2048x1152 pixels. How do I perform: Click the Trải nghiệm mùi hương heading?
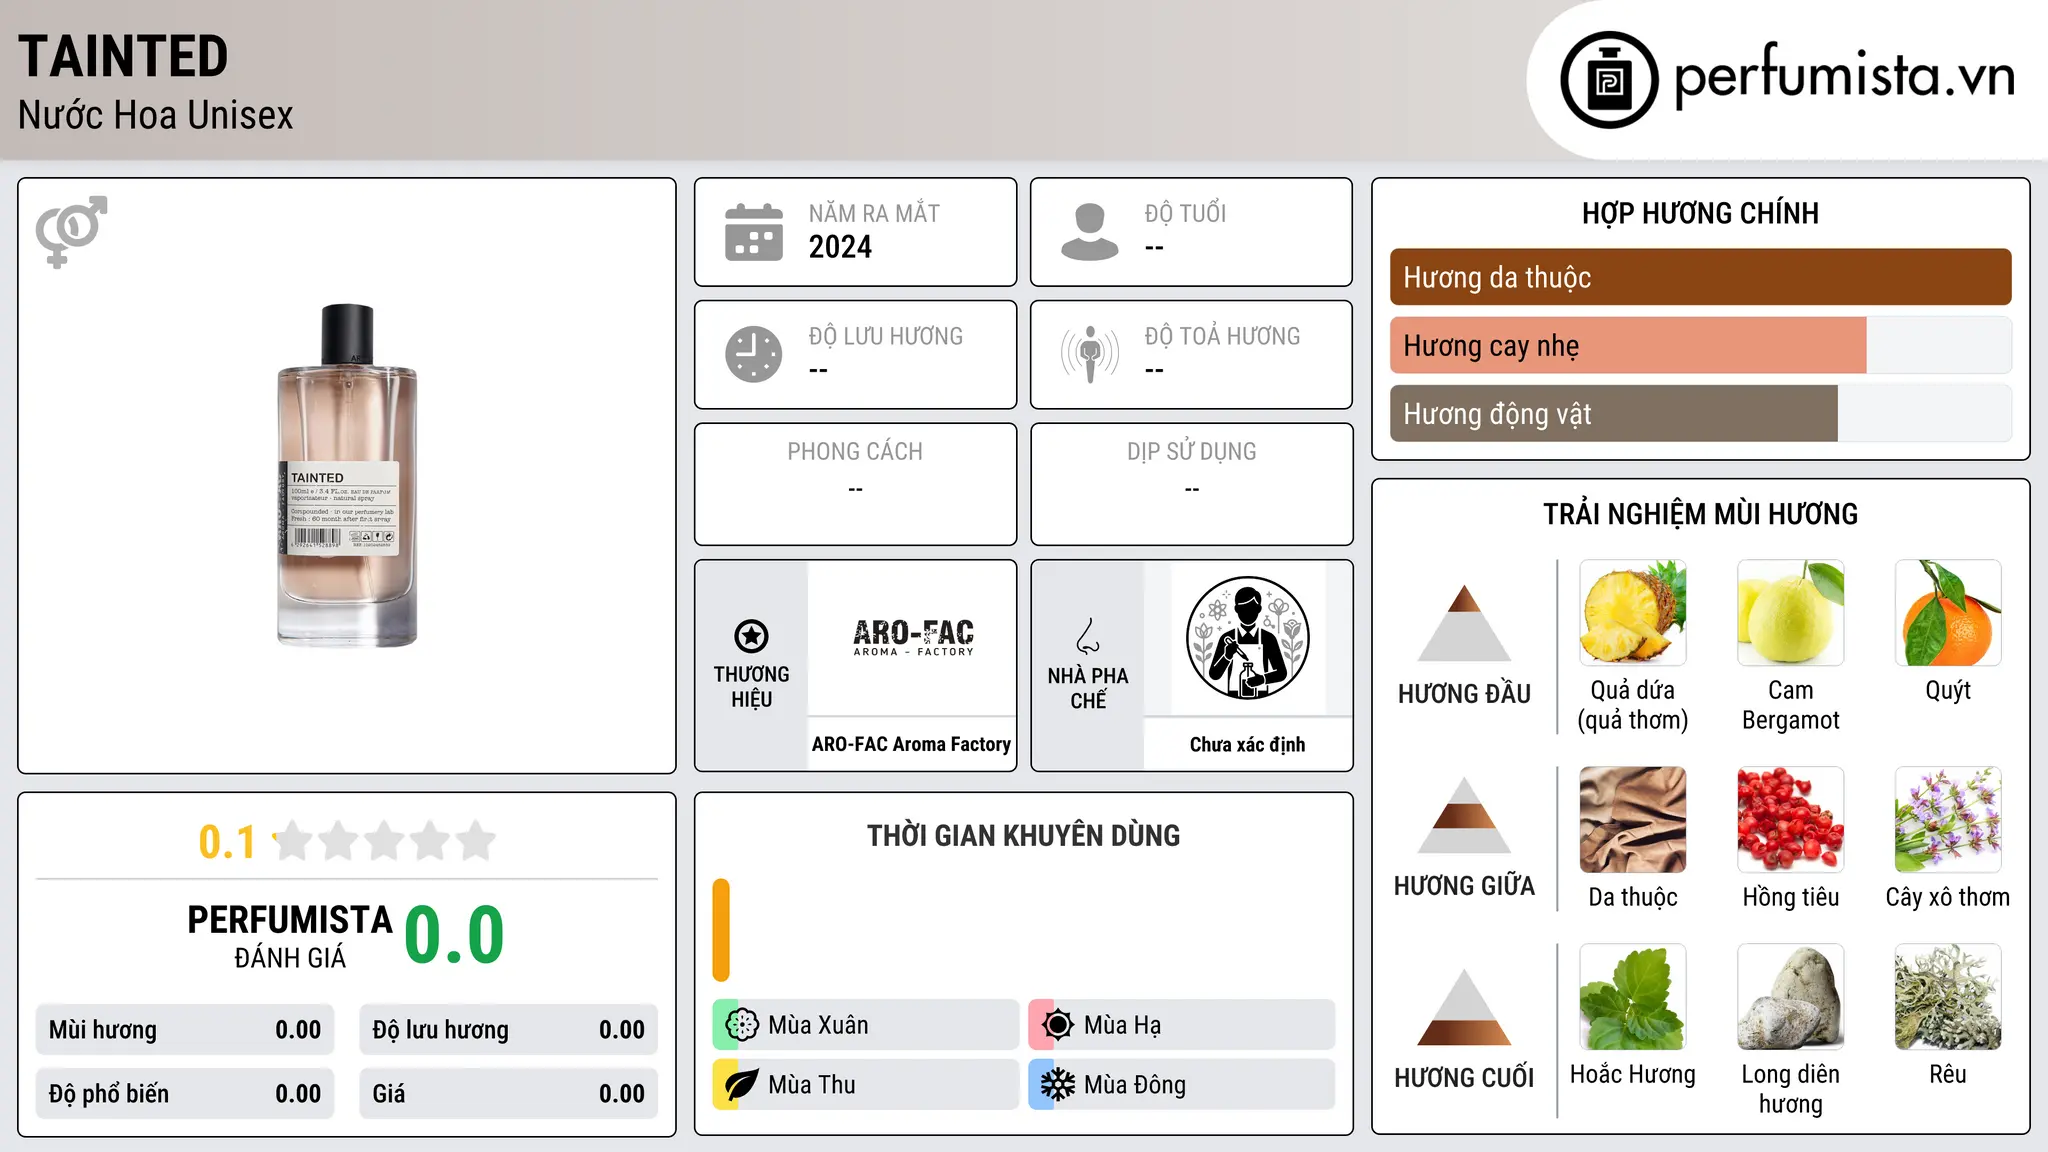pos(1700,514)
